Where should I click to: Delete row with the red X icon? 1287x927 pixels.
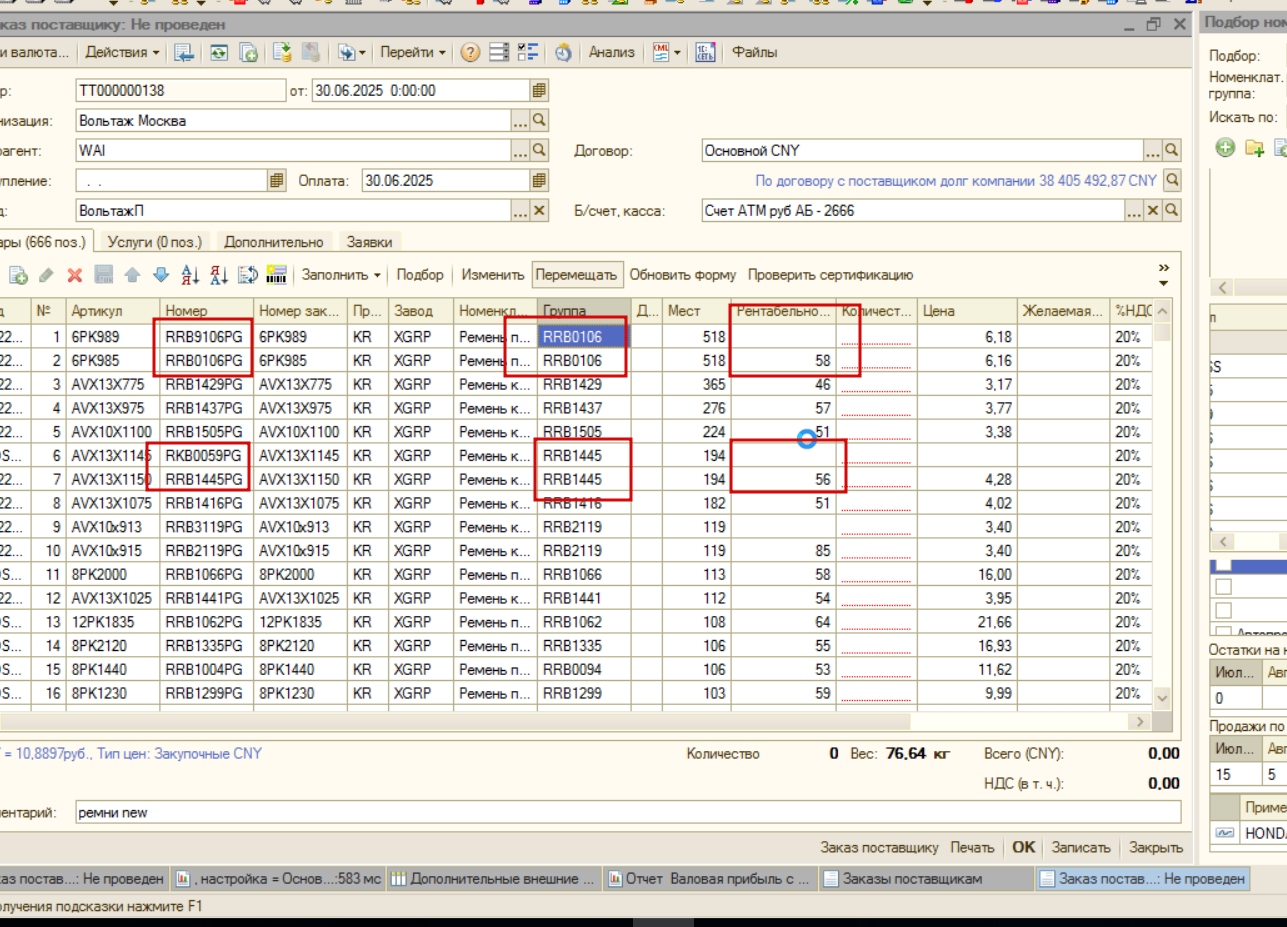[74, 275]
